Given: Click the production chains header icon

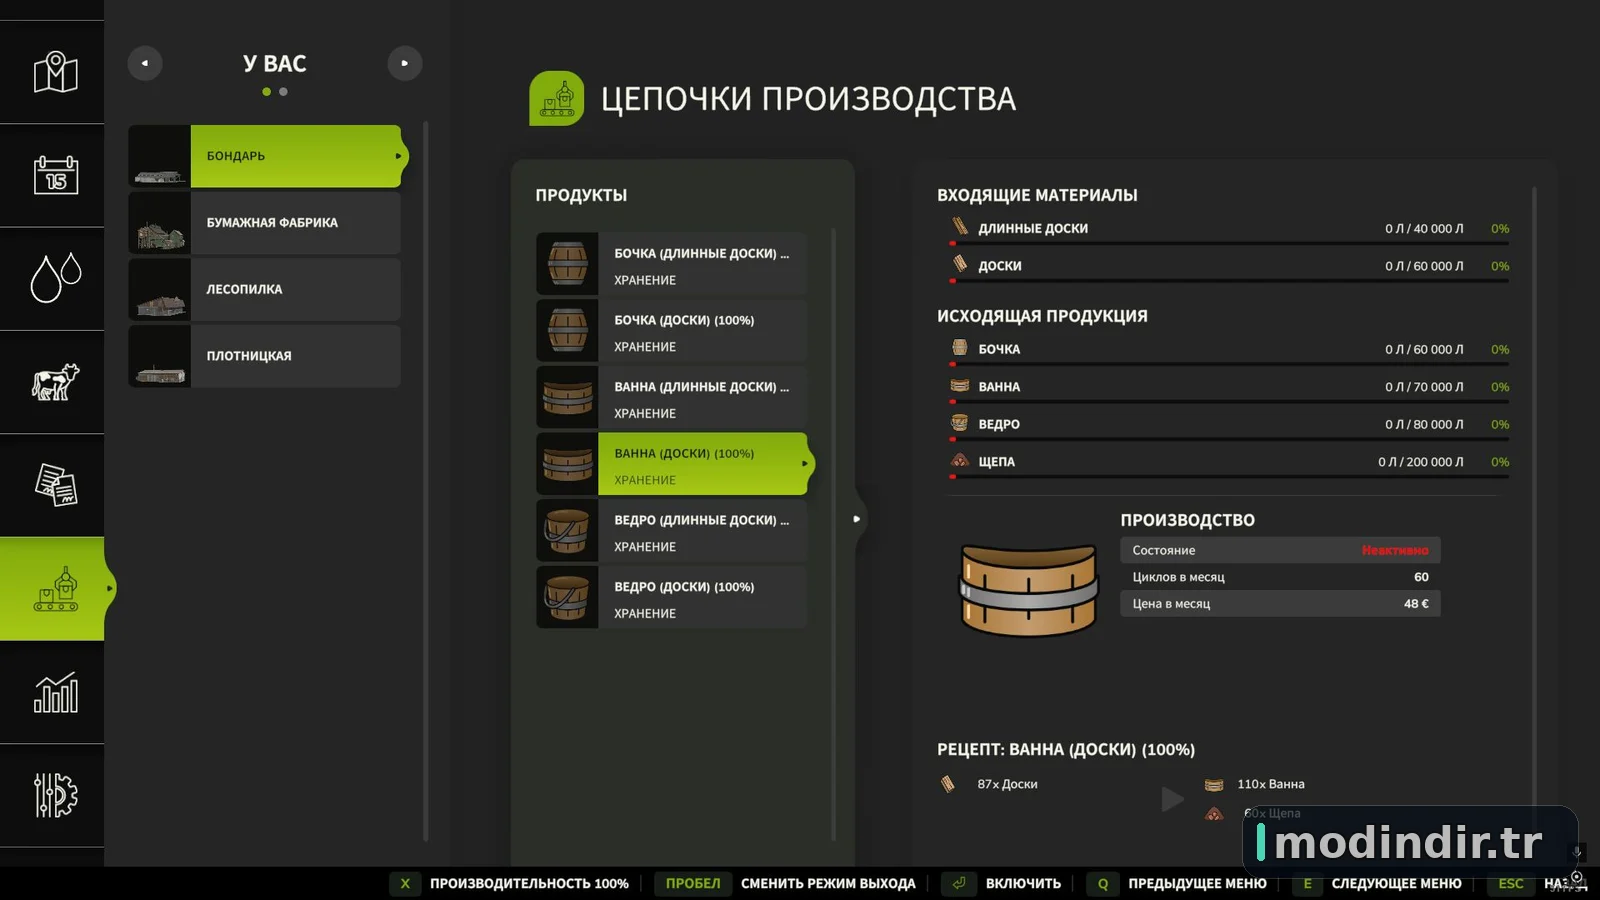Looking at the screenshot, I should [557, 98].
